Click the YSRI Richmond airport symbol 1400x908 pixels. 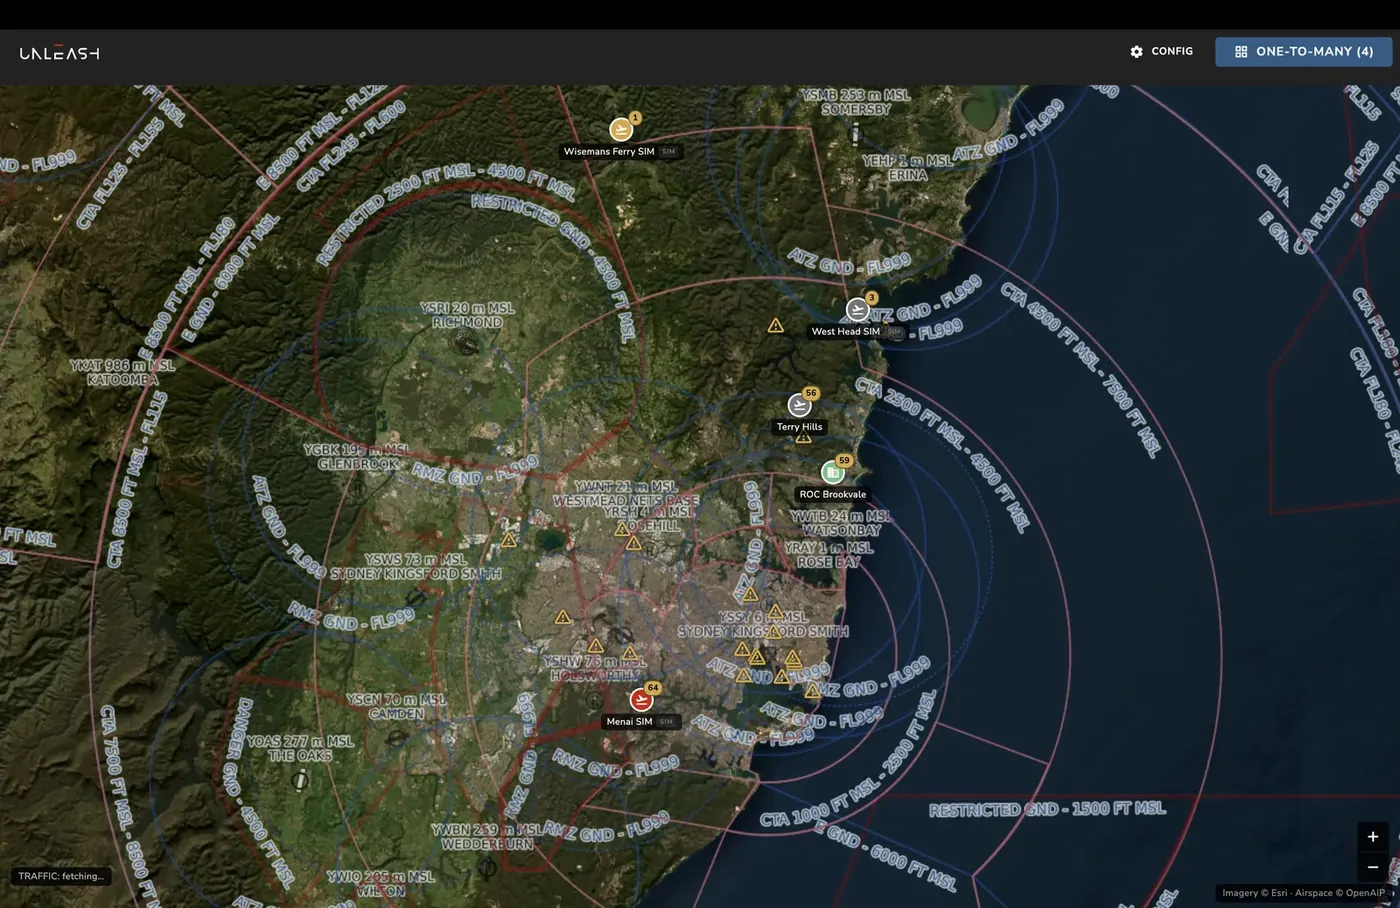pyautogui.click(x=465, y=344)
